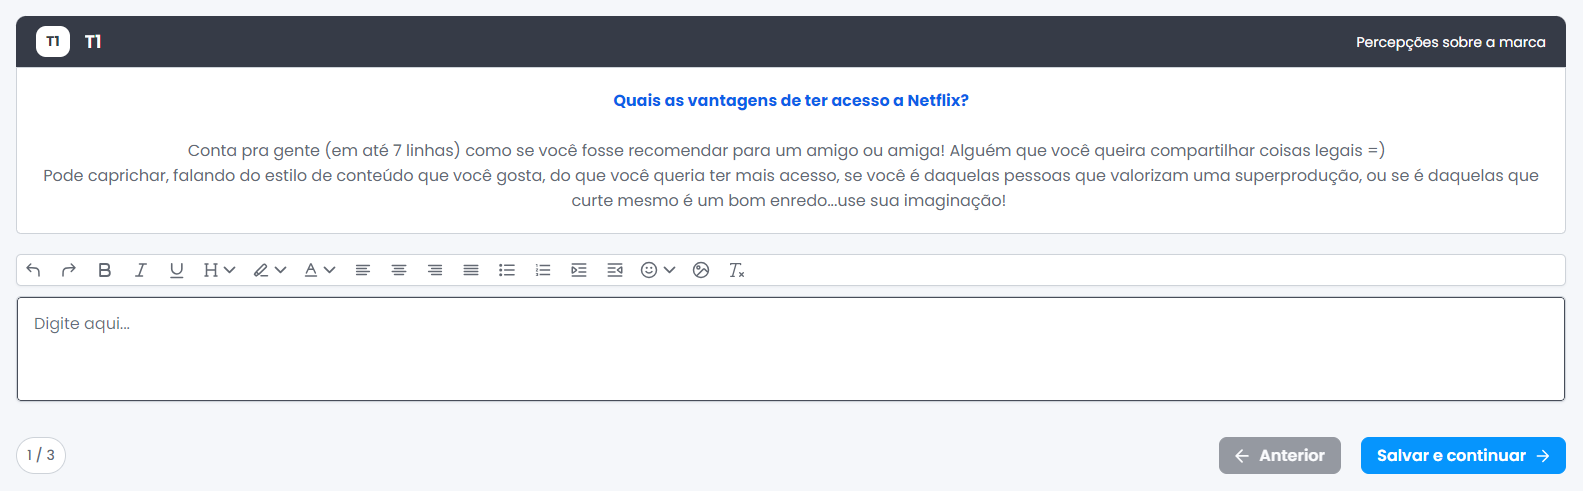
Task: Insert a bulleted list
Action: pos(507,270)
